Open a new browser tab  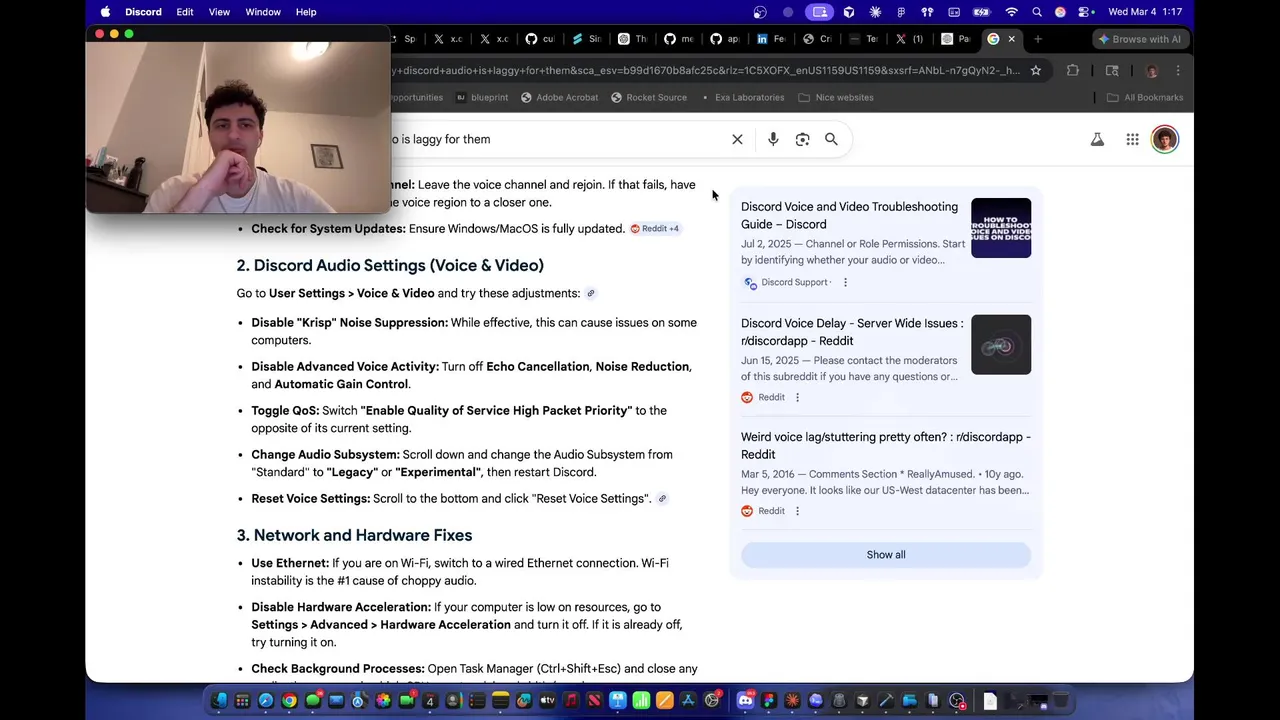[x=1038, y=39]
